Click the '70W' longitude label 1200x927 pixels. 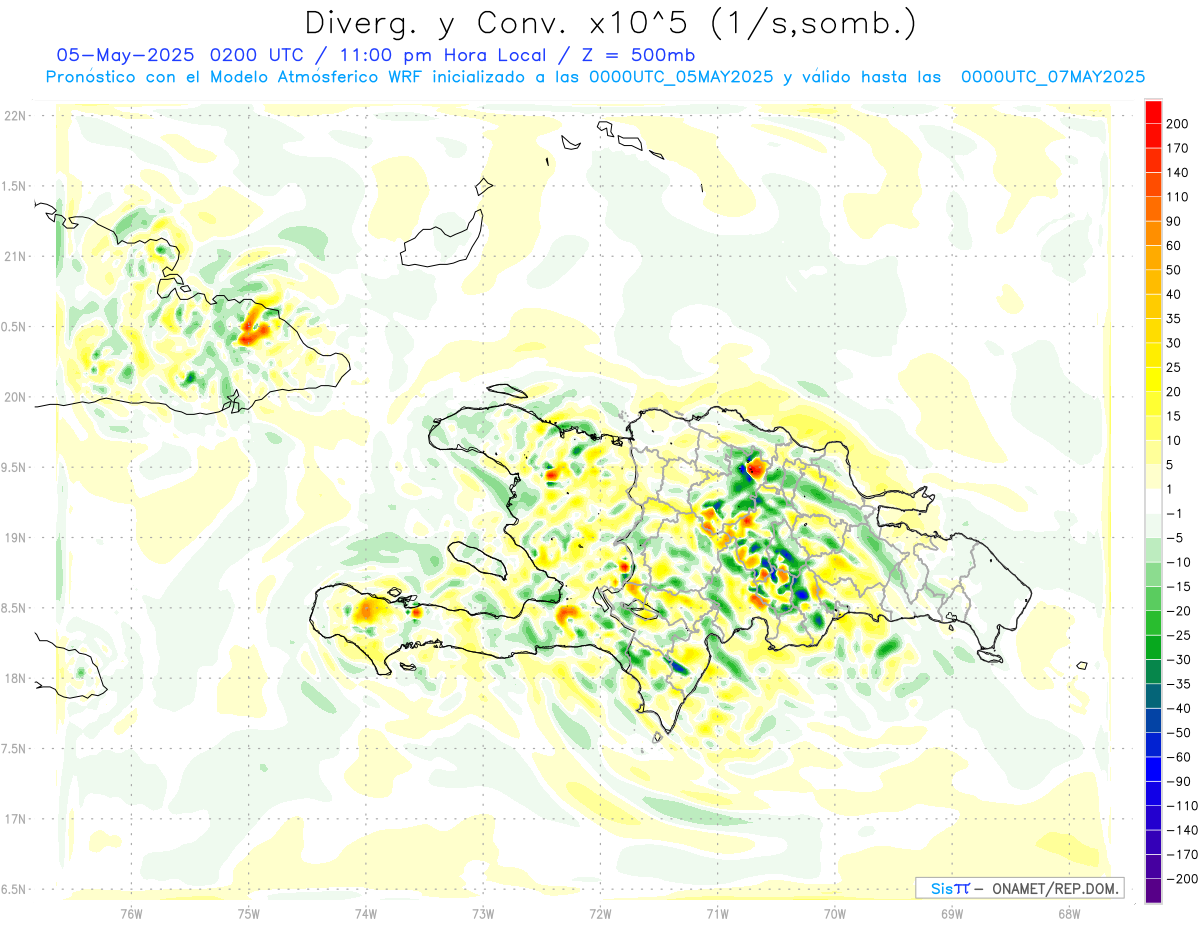(834, 913)
